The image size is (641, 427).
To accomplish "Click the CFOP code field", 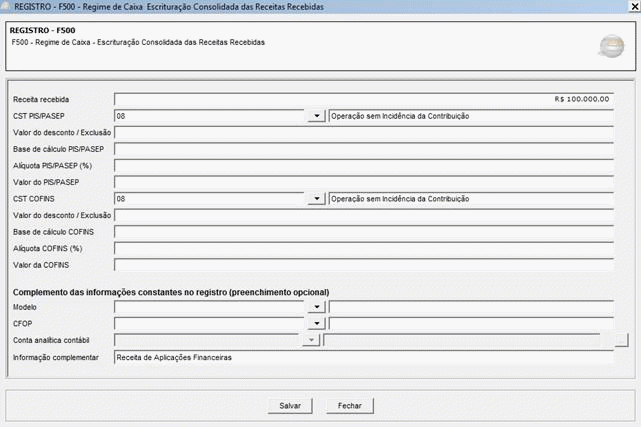I will click(210, 324).
